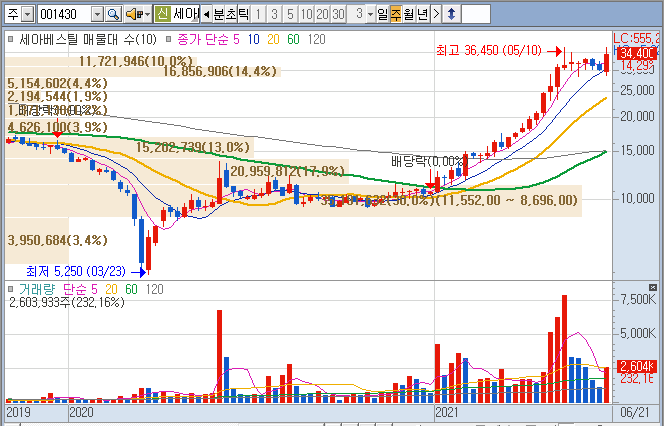Click the > arrow after 년

coord(436,14)
